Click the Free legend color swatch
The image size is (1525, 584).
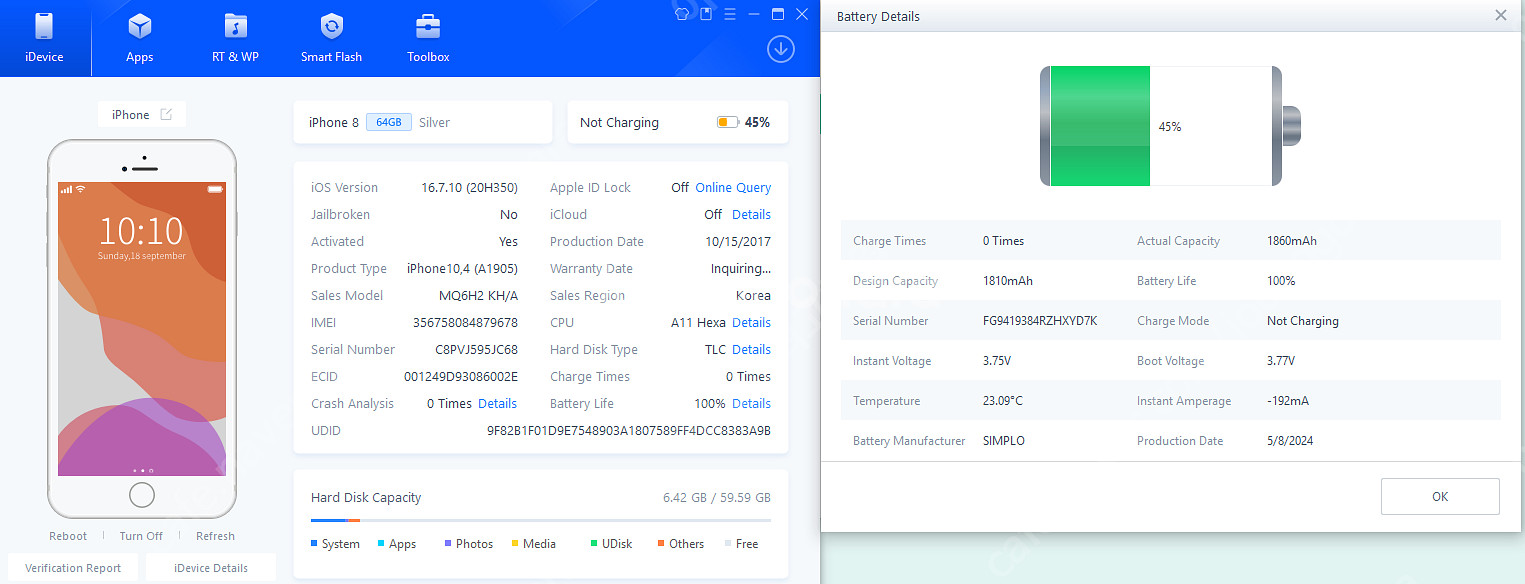[728, 544]
